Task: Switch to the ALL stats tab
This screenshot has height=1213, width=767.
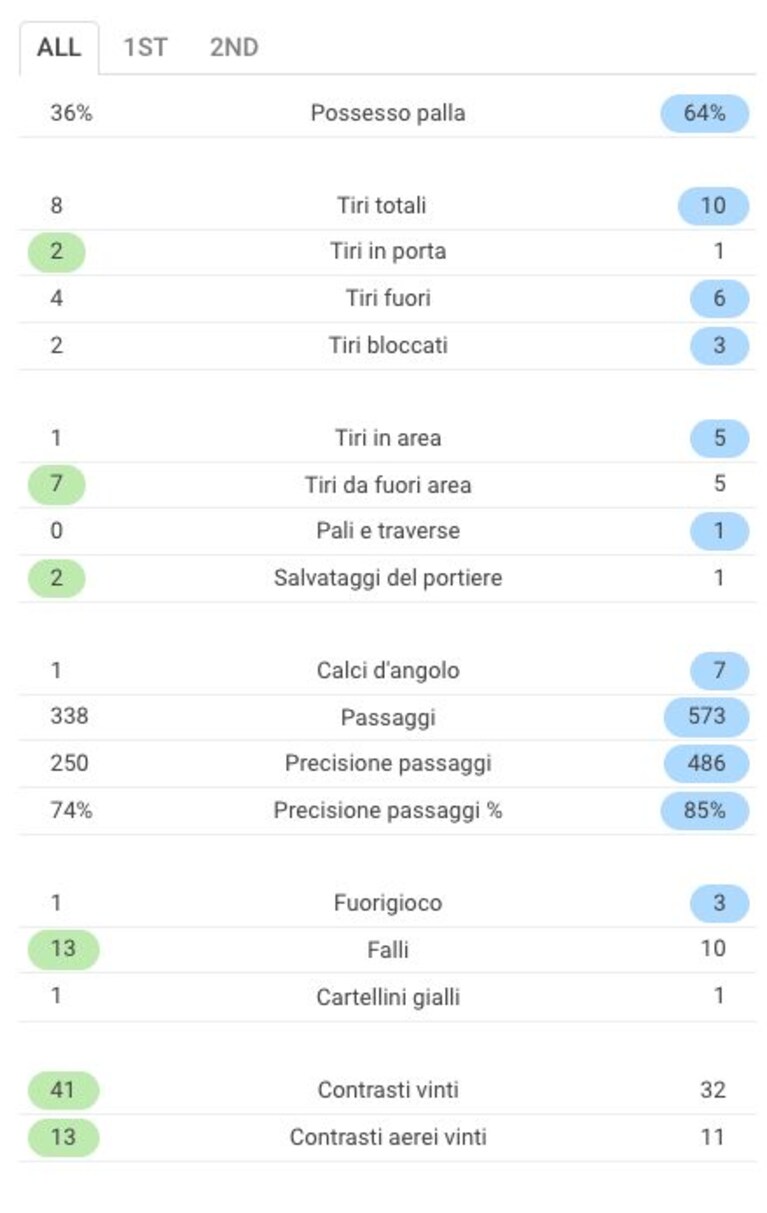Action: point(59,48)
